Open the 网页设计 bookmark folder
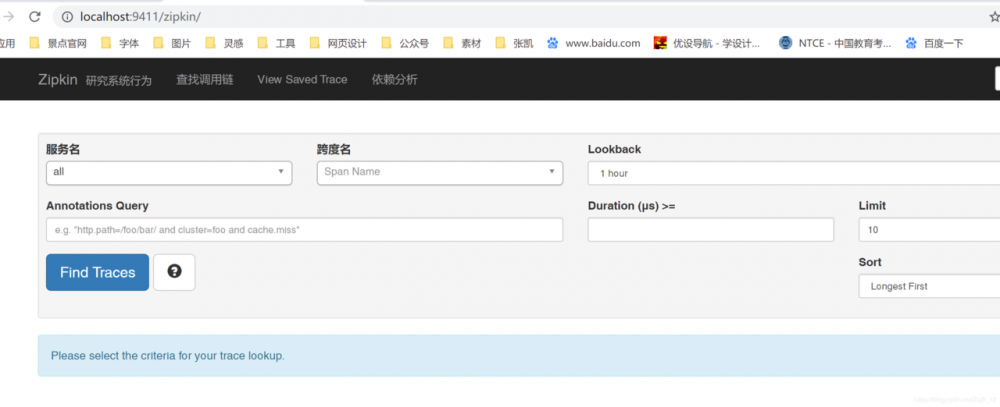This screenshot has height=407, width=1000. (x=338, y=43)
